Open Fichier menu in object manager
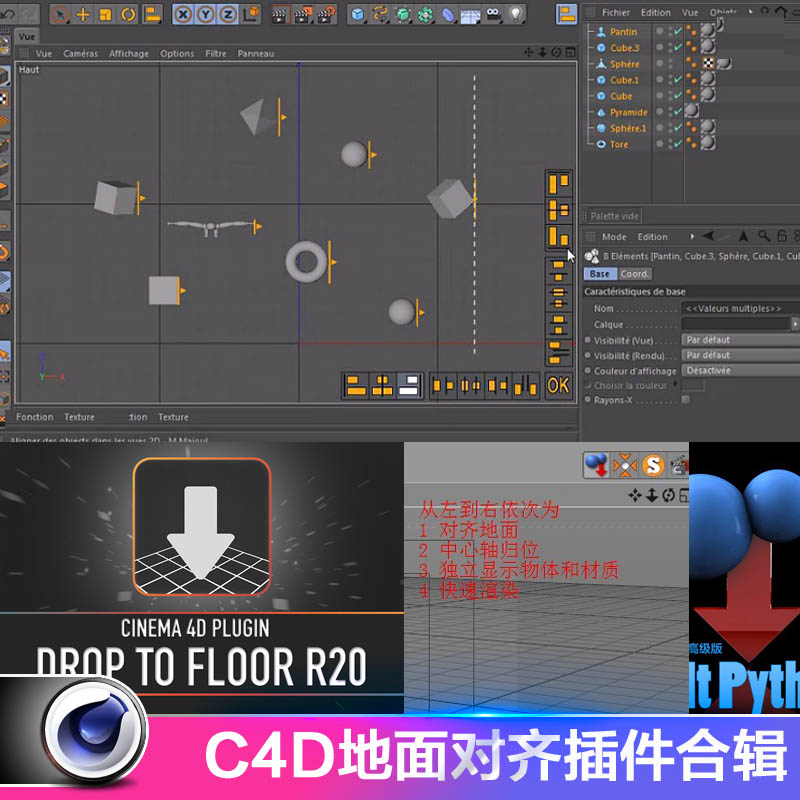The height and width of the screenshot is (800, 800). coord(615,12)
